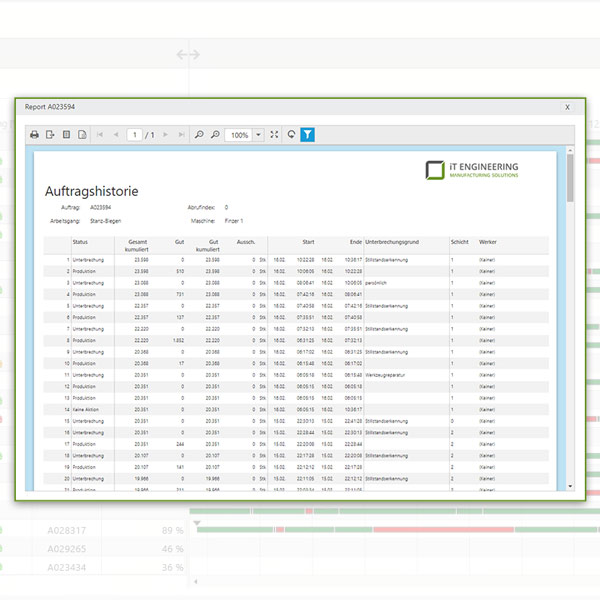Screen dimensions: 600x600
Task: Zoom in the report view
Action: pyautogui.click(x=215, y=134)
